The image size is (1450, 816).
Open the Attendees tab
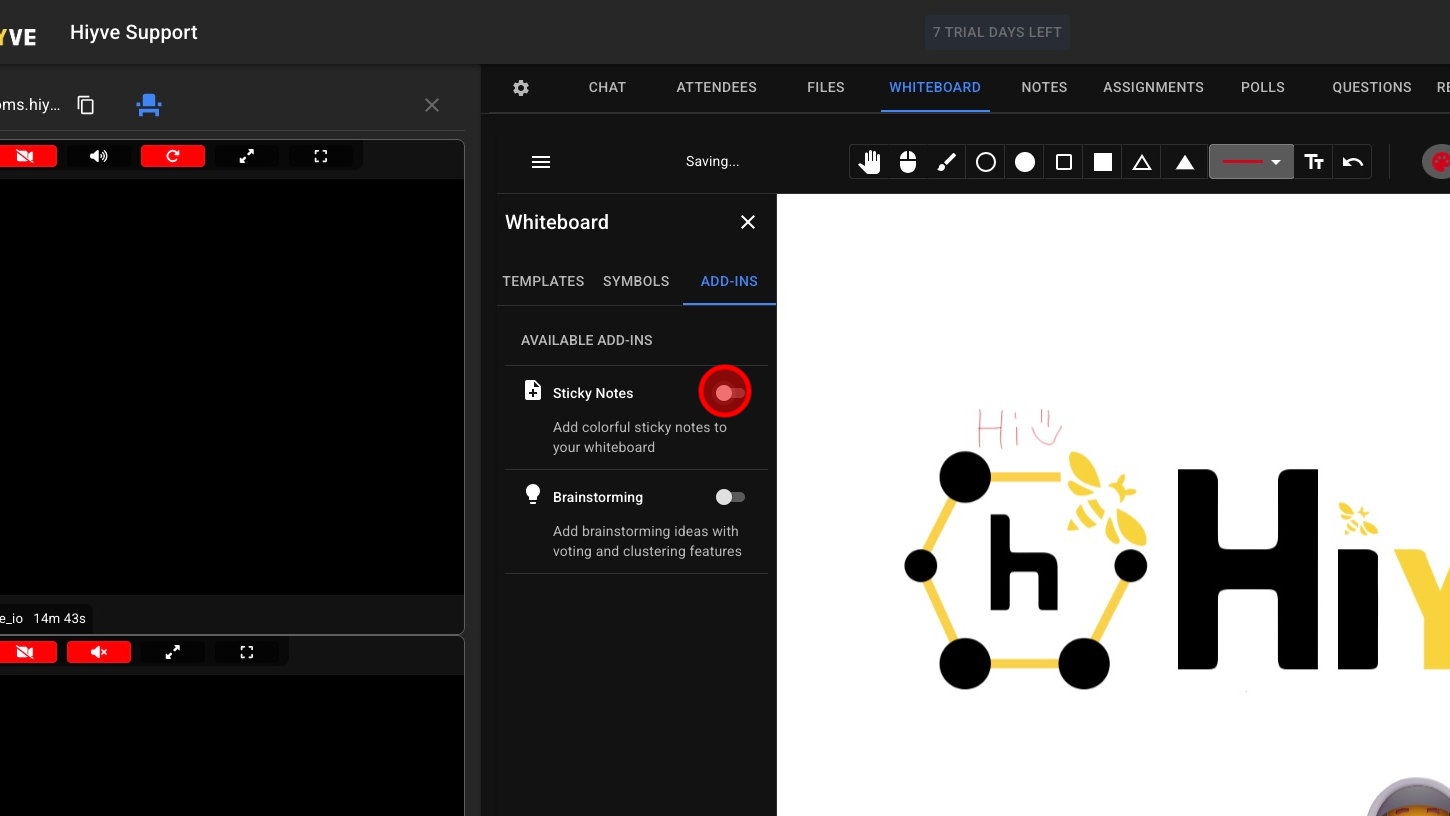(x=716, y=87)
